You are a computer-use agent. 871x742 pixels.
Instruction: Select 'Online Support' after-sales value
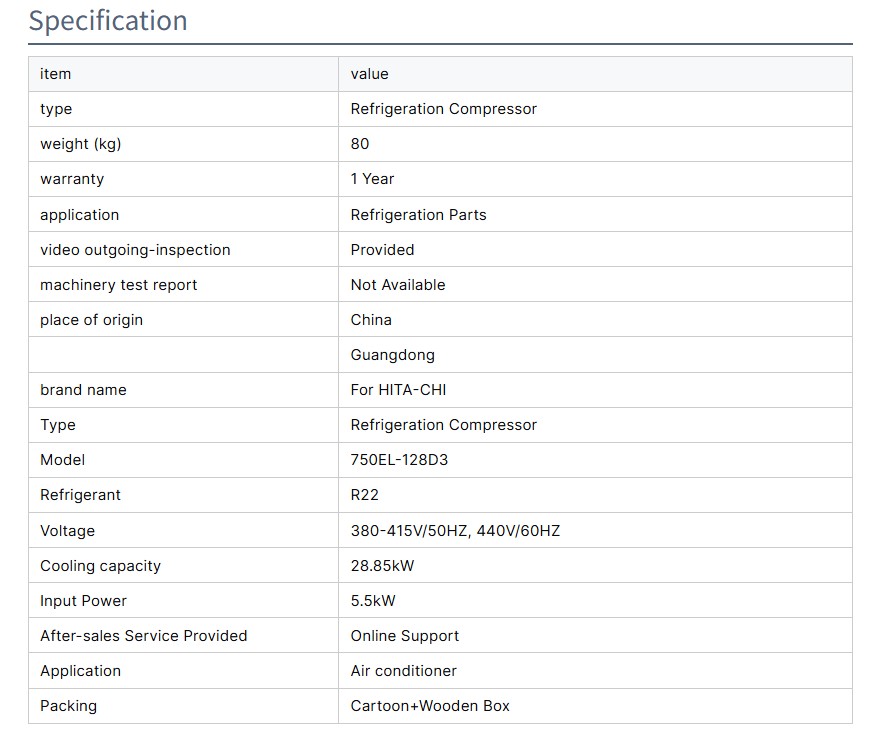click(405, 636)
